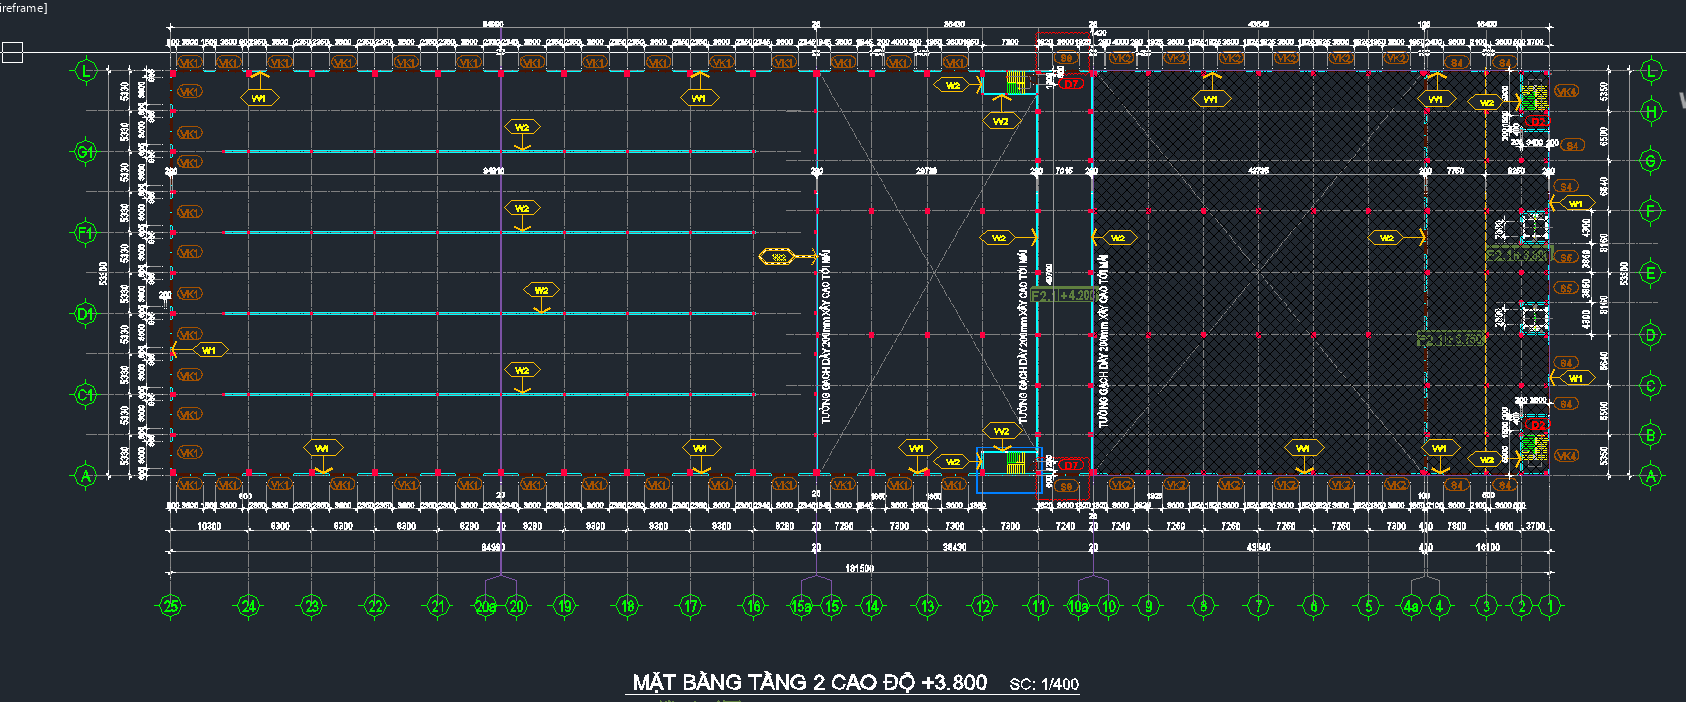1686x702 pixels.
Task: Click the UCS origin square icon
Action: click(12, 53)
